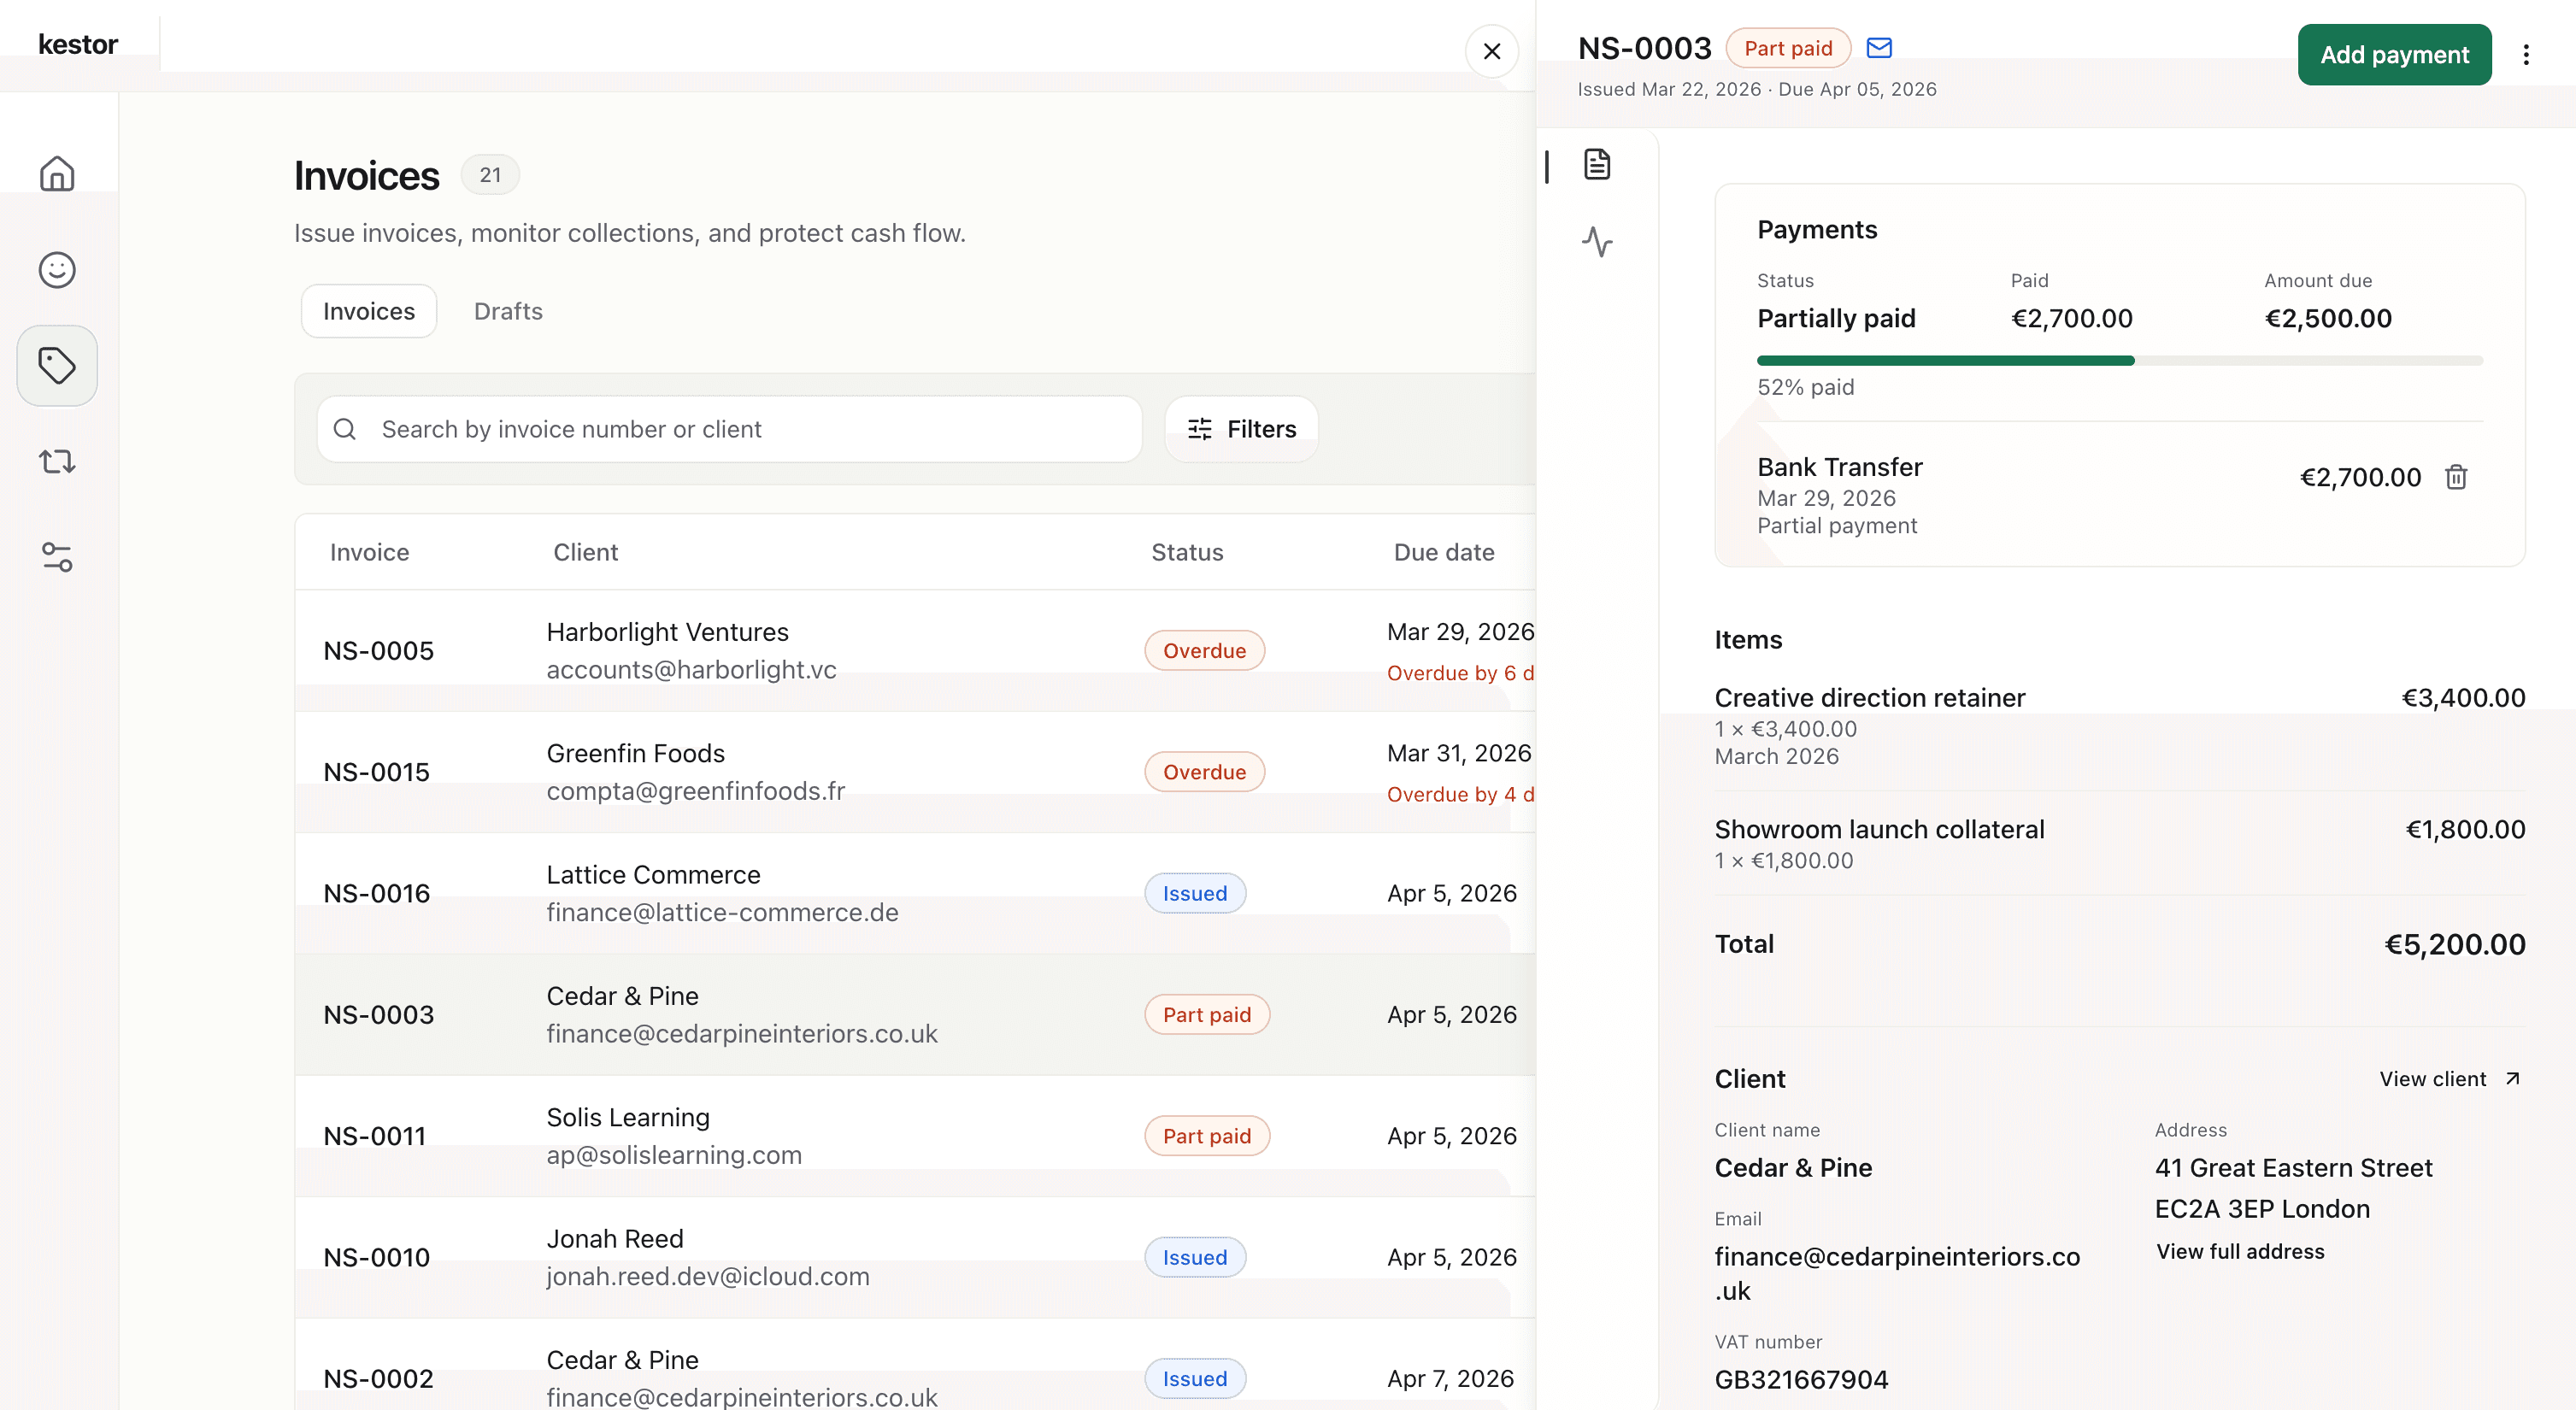Open the recurring transactions repeat icon
This screenshot has width=2576, height=1410.
pos(57,461)
